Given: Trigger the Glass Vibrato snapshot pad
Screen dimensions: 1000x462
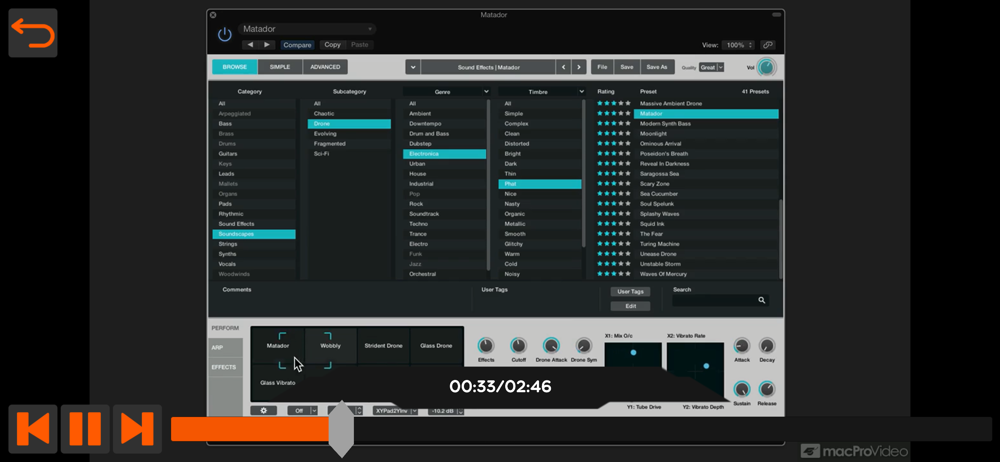Looking at the screenshot, I should pyautogui.click(x=278, y=382).
